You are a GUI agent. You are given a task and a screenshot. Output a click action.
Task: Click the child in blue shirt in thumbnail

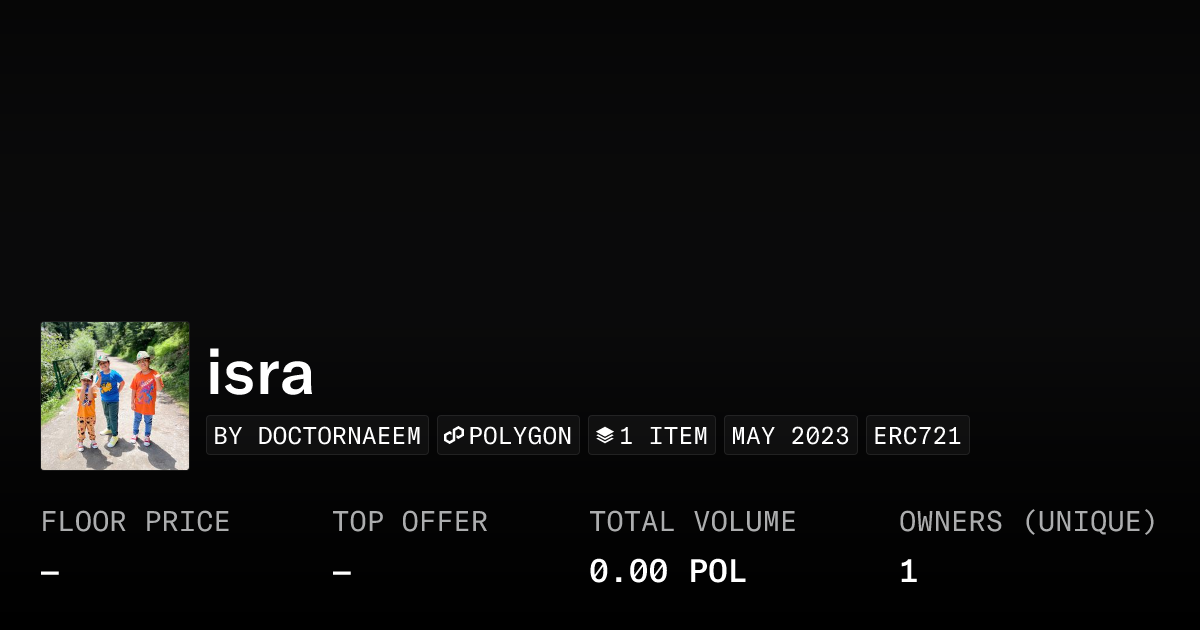pyautogui.click(x=109, y=397)
